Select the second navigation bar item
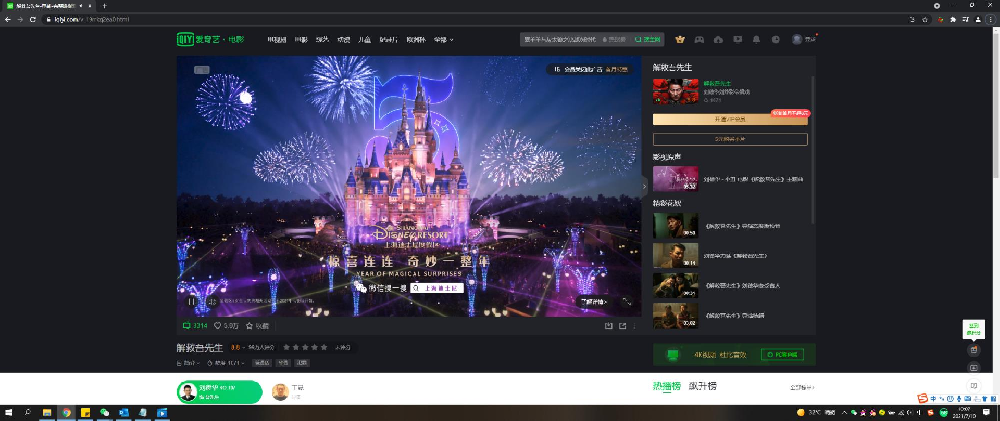This screenshot has width=1000, height=421. tap(300, 40)
